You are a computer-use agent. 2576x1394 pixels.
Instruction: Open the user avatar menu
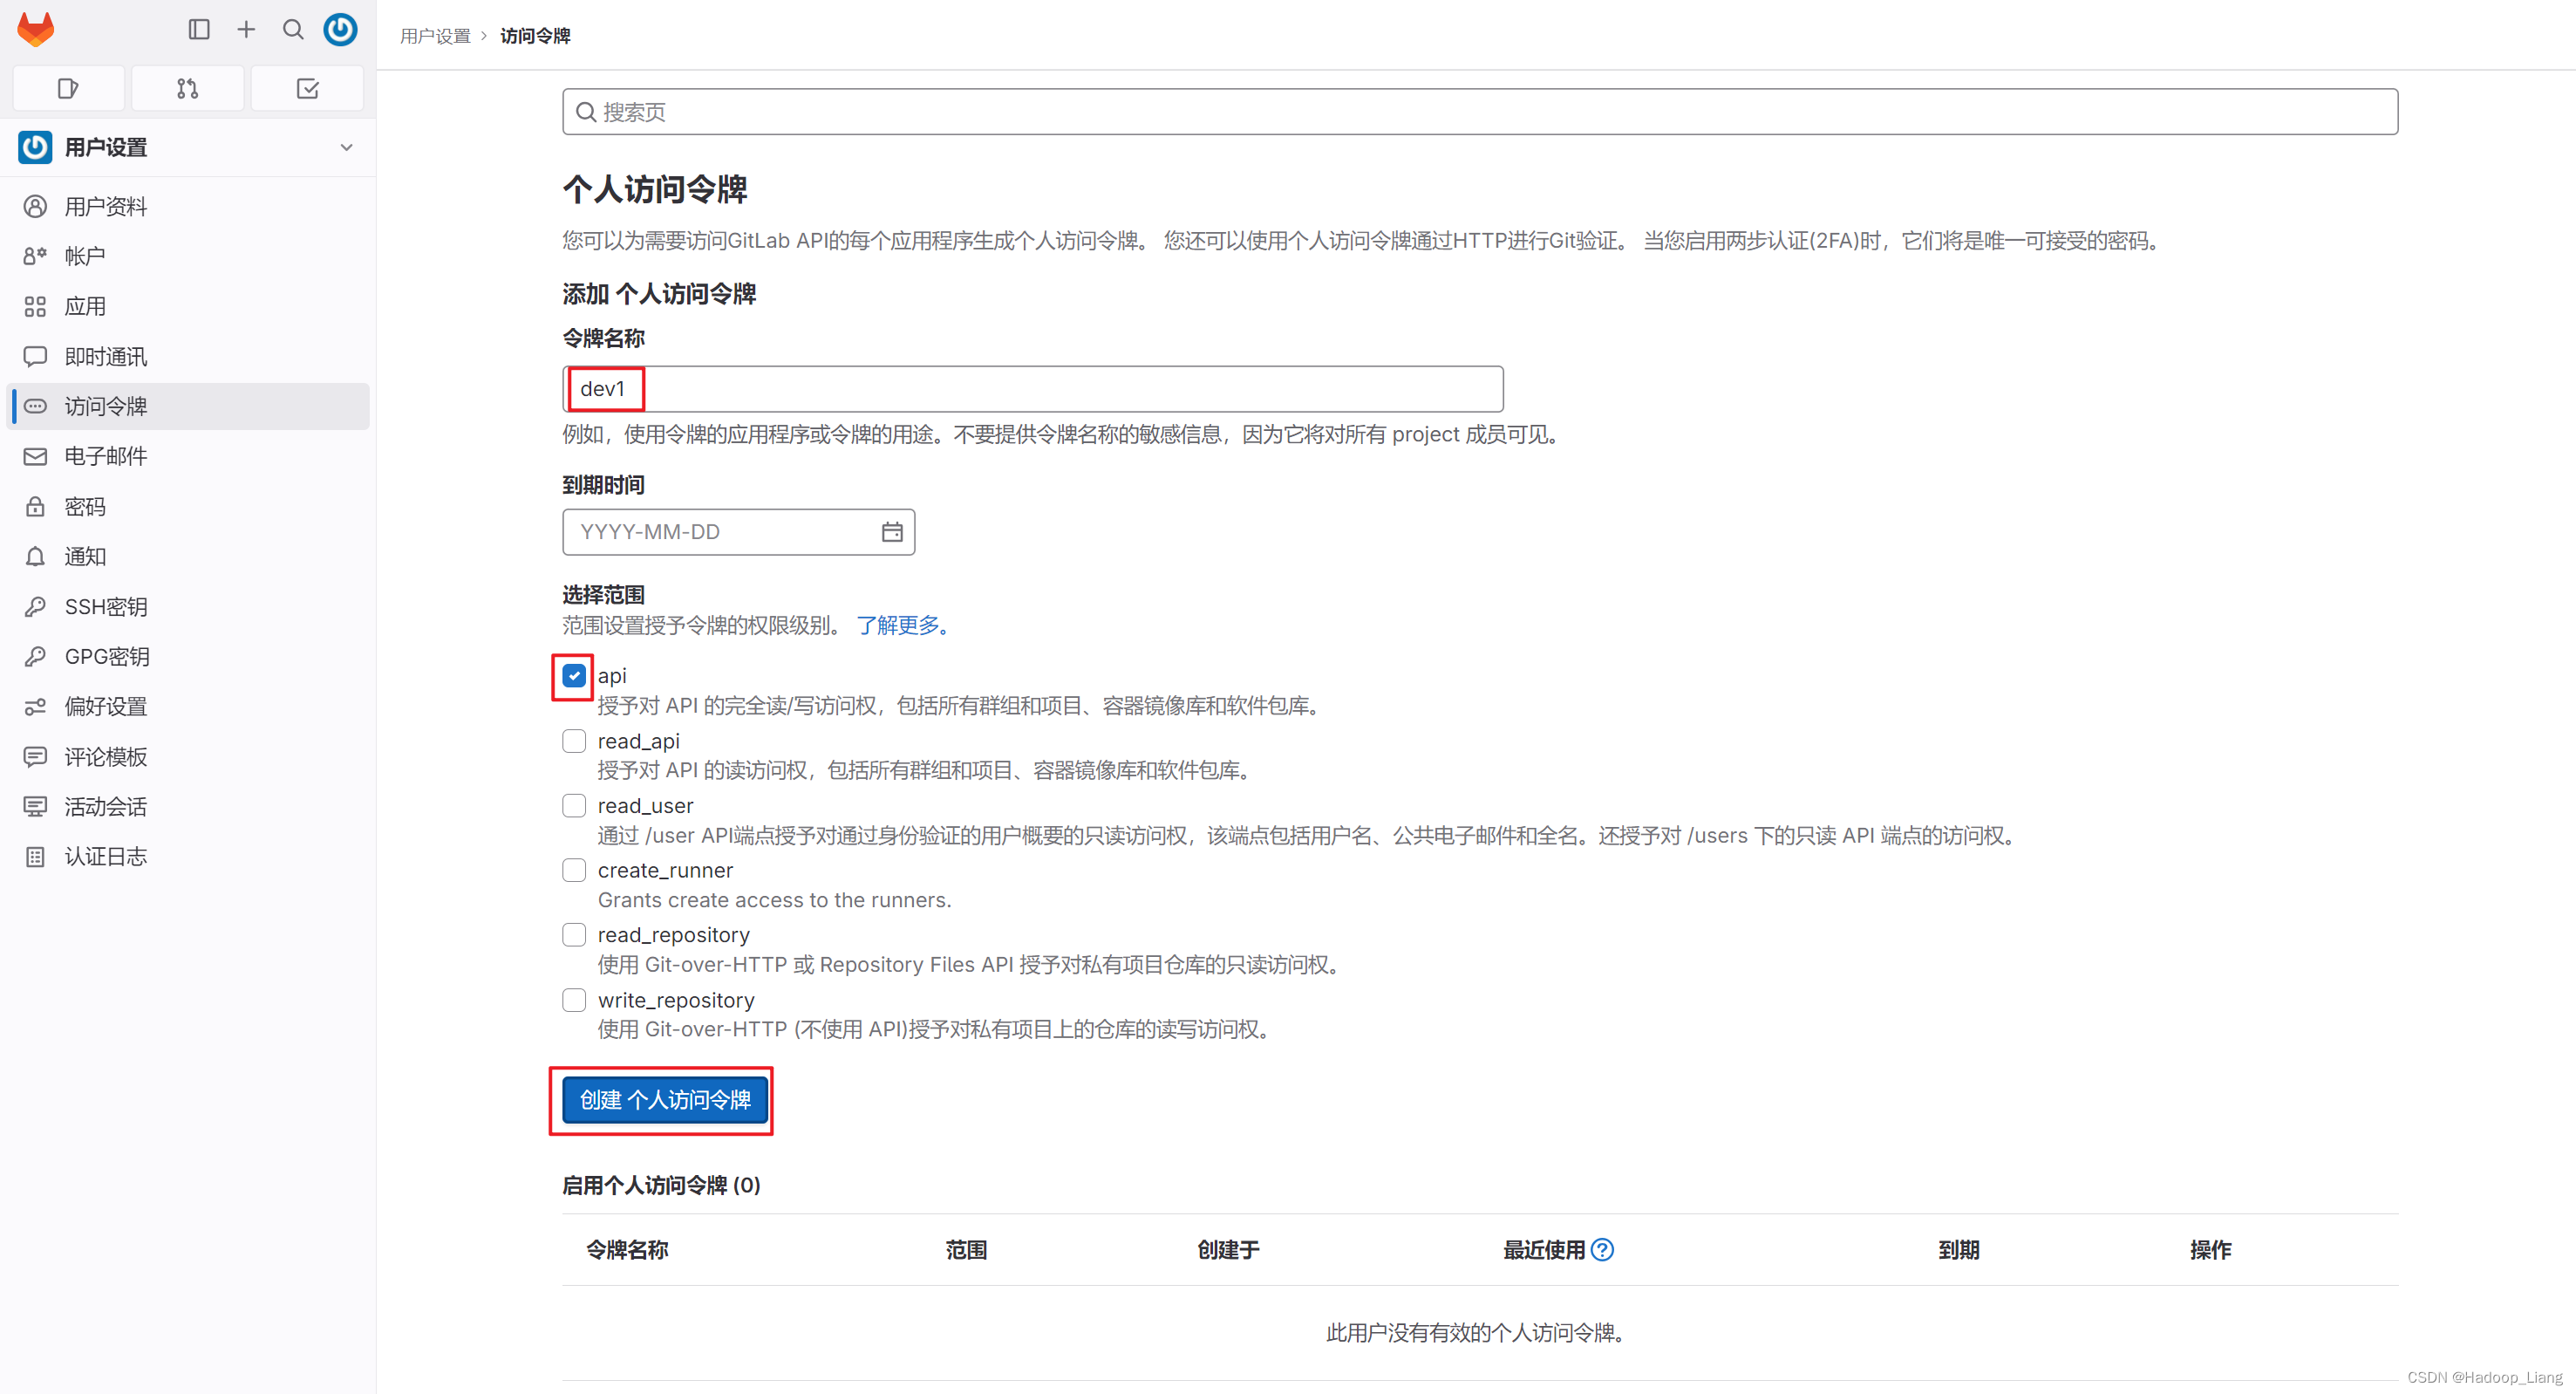(340, 29)
